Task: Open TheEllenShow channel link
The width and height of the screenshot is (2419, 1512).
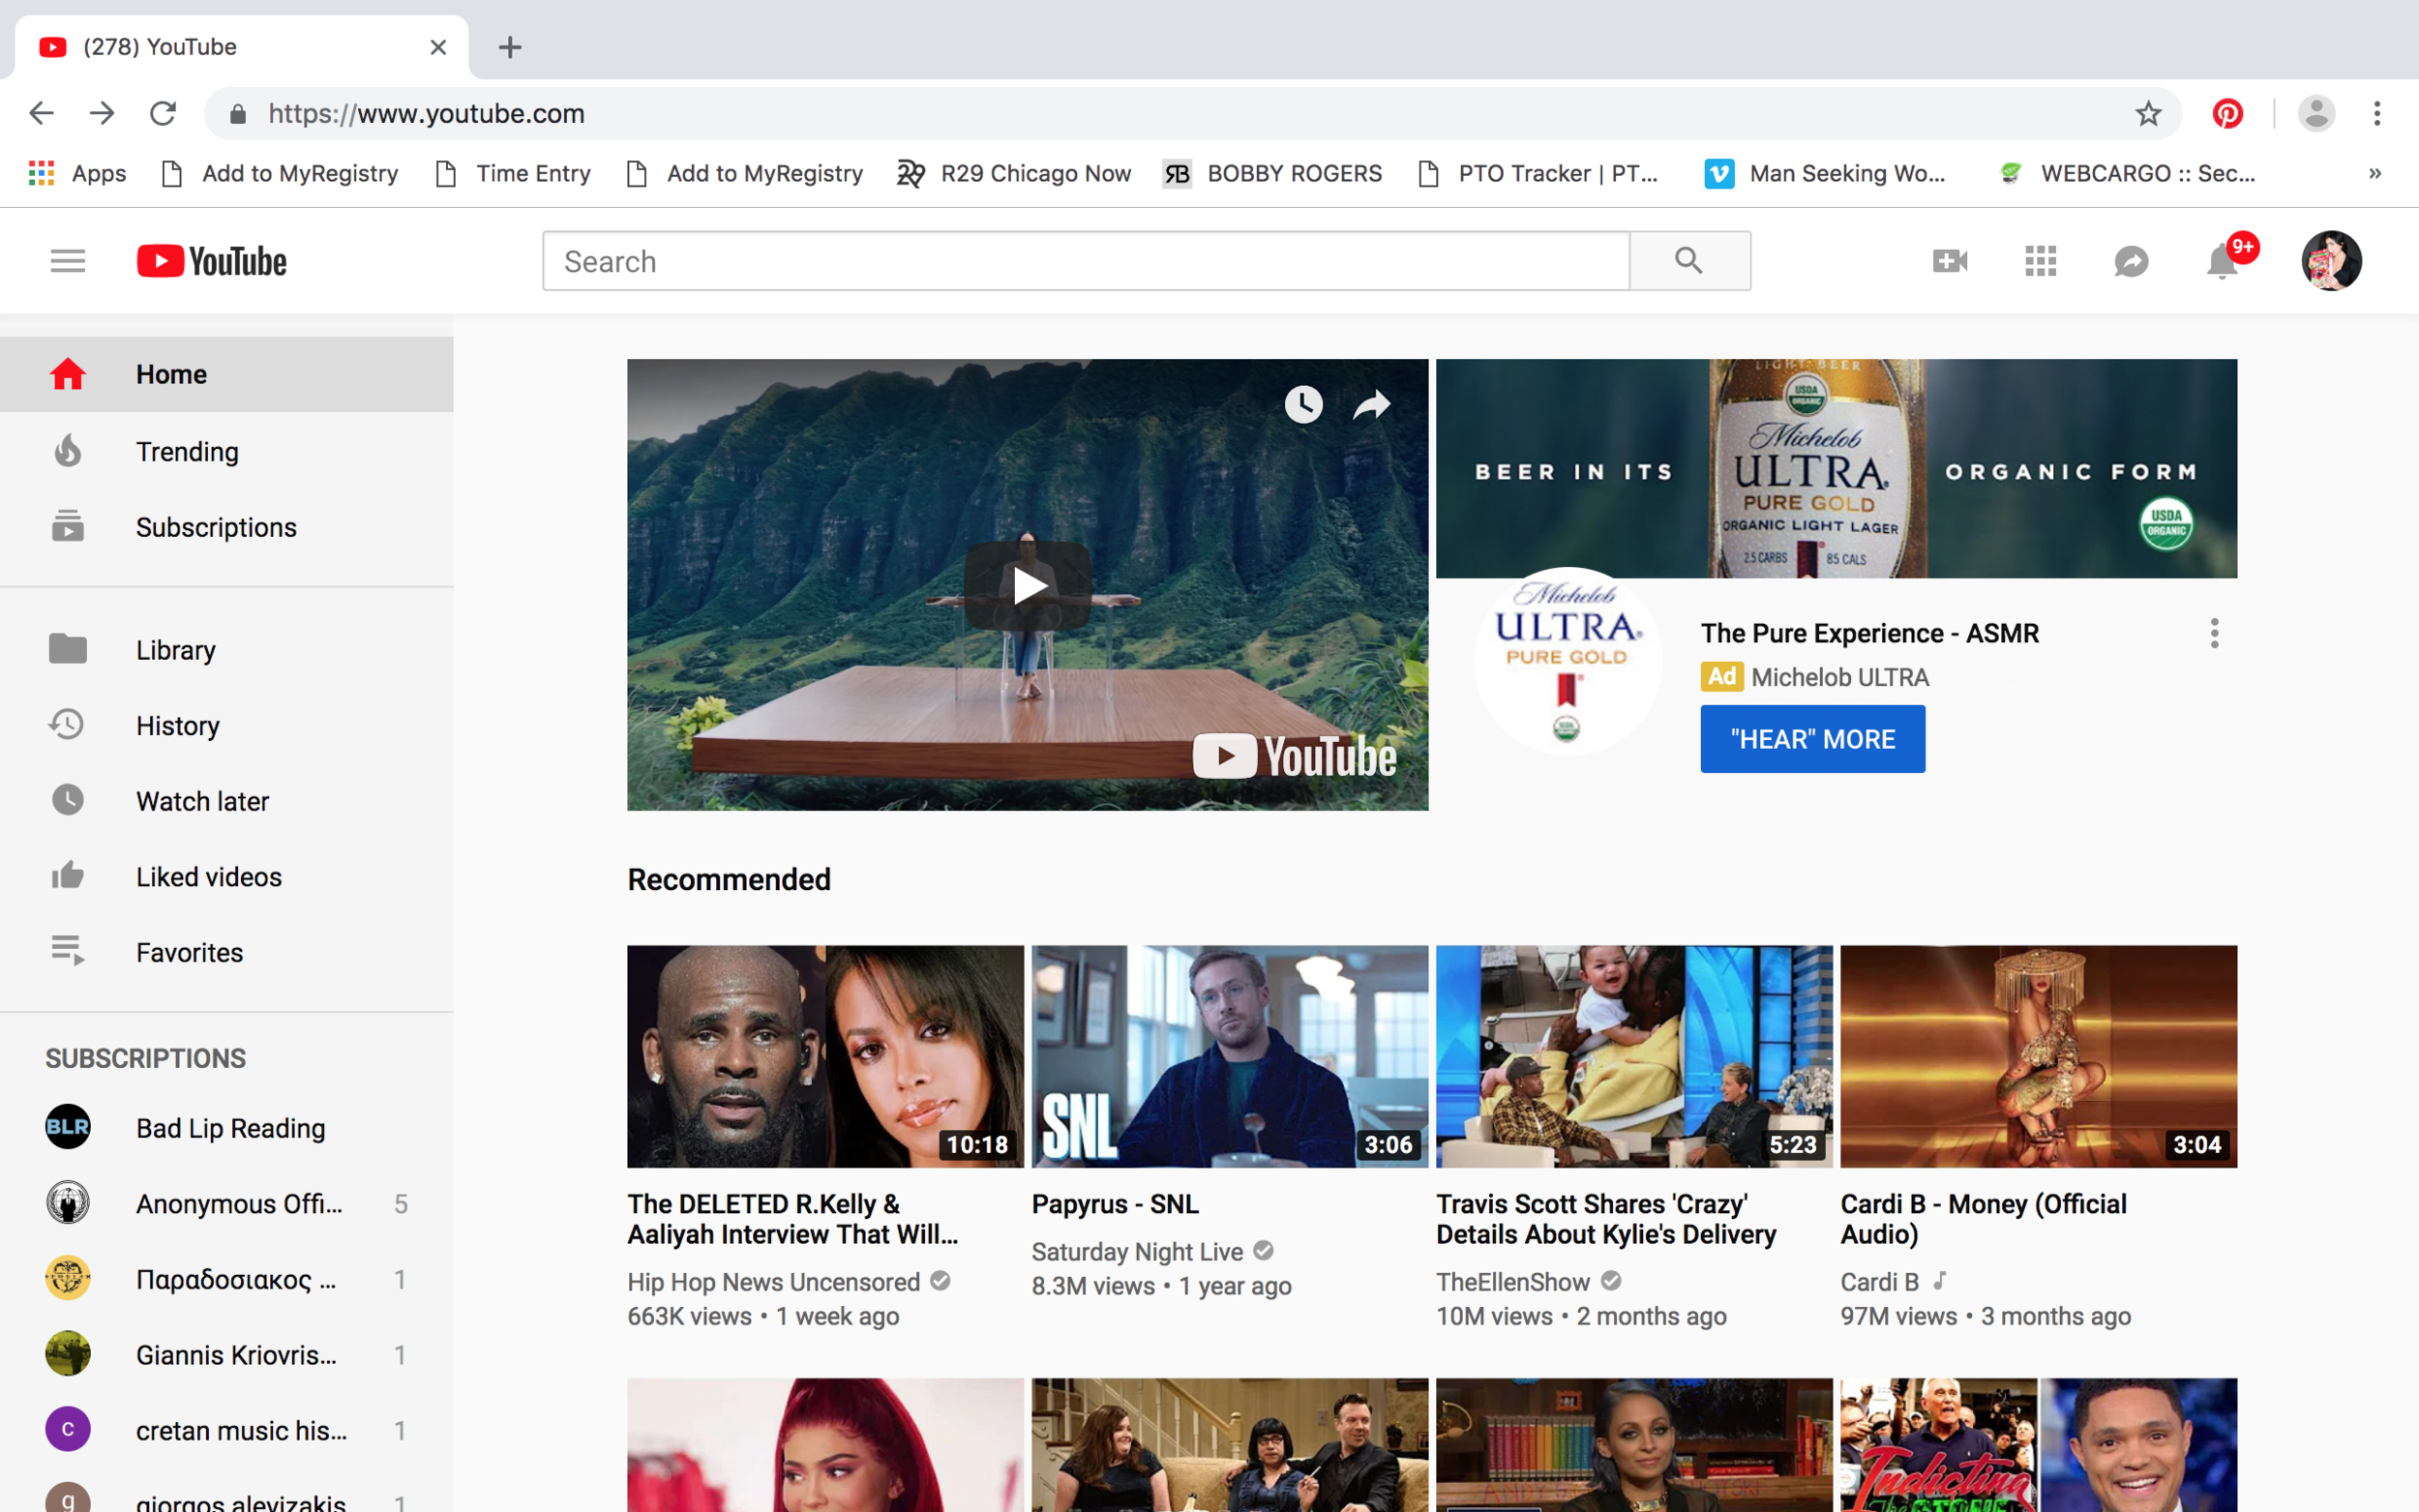Action: pos(1512,1281)
